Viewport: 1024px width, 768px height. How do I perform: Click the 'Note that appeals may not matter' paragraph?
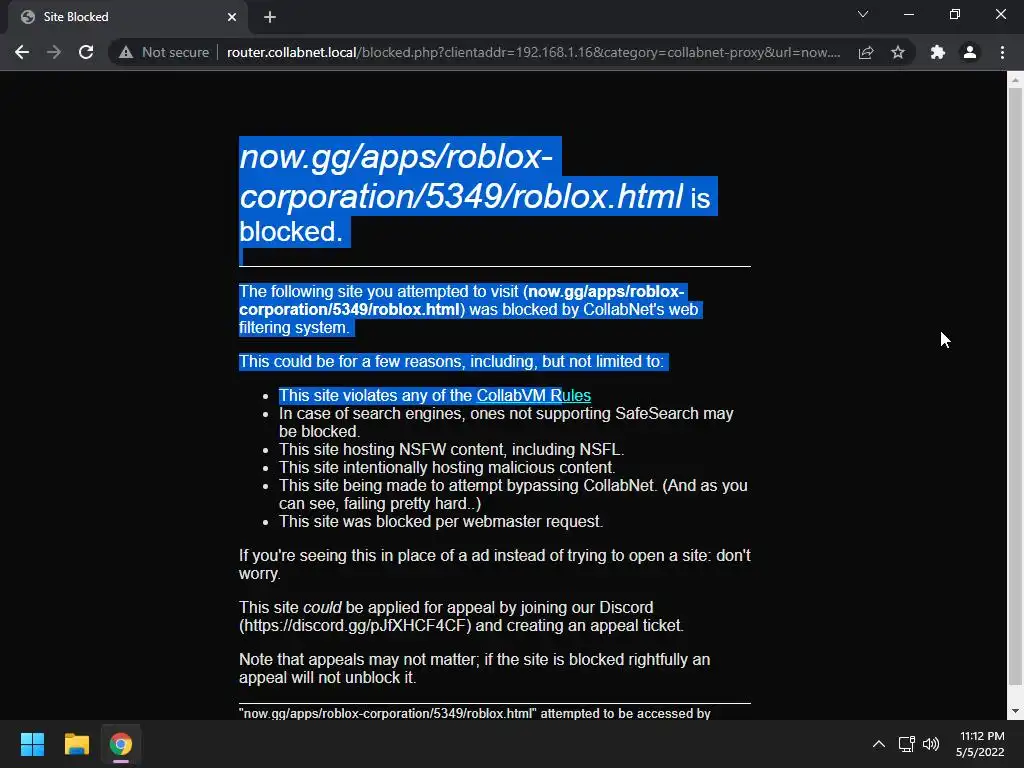point(474,669)
